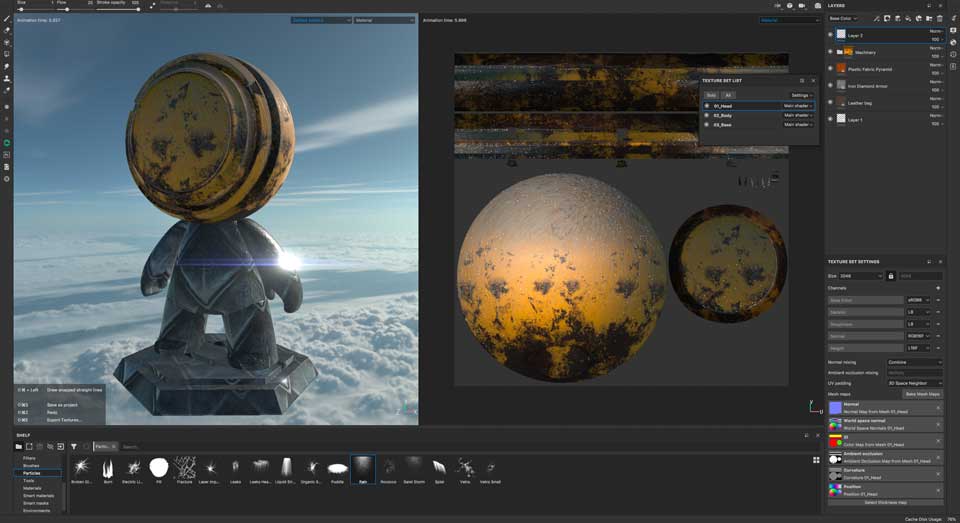The width and height of the screenshot is (960, 523).
Task: Click the size lock icon
Action: (x=891, y=276)
